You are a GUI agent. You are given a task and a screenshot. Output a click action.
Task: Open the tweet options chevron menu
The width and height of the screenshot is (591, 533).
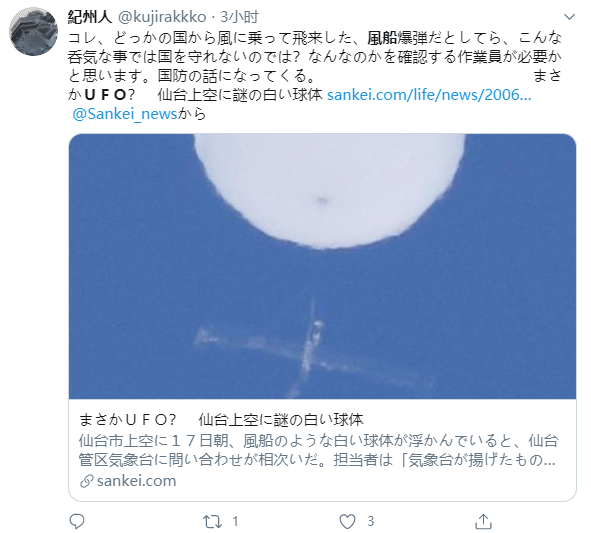tap(569, 17)
